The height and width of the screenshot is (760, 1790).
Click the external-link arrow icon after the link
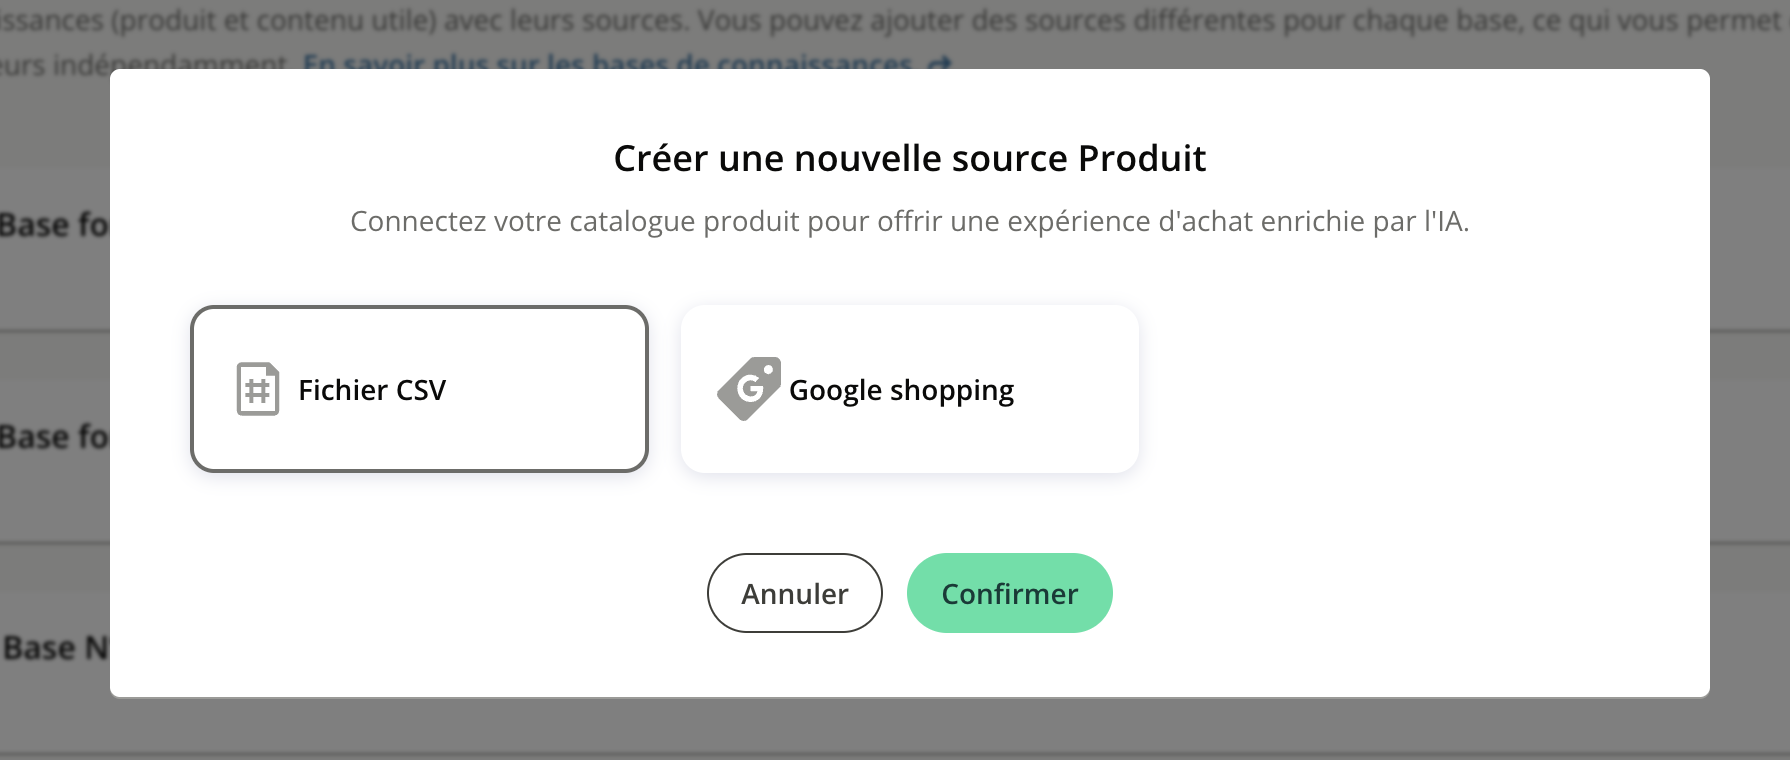(939, 63)
